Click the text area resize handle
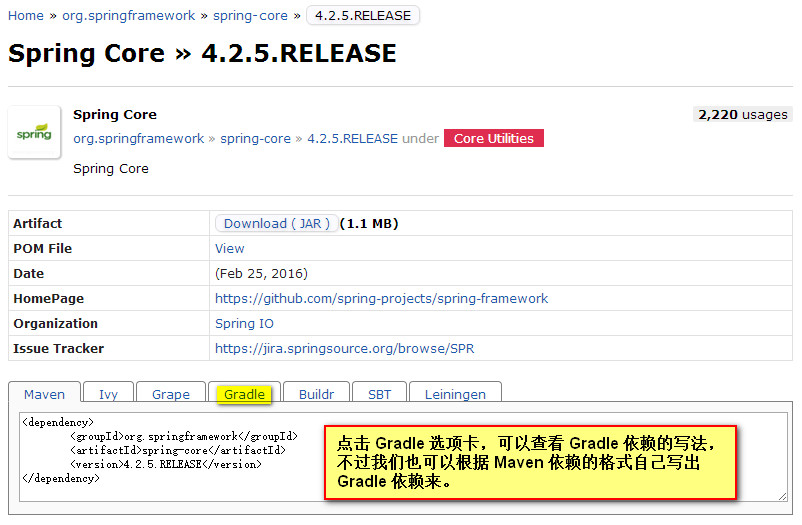Screen dimensions: 802x525 (783, 496)
